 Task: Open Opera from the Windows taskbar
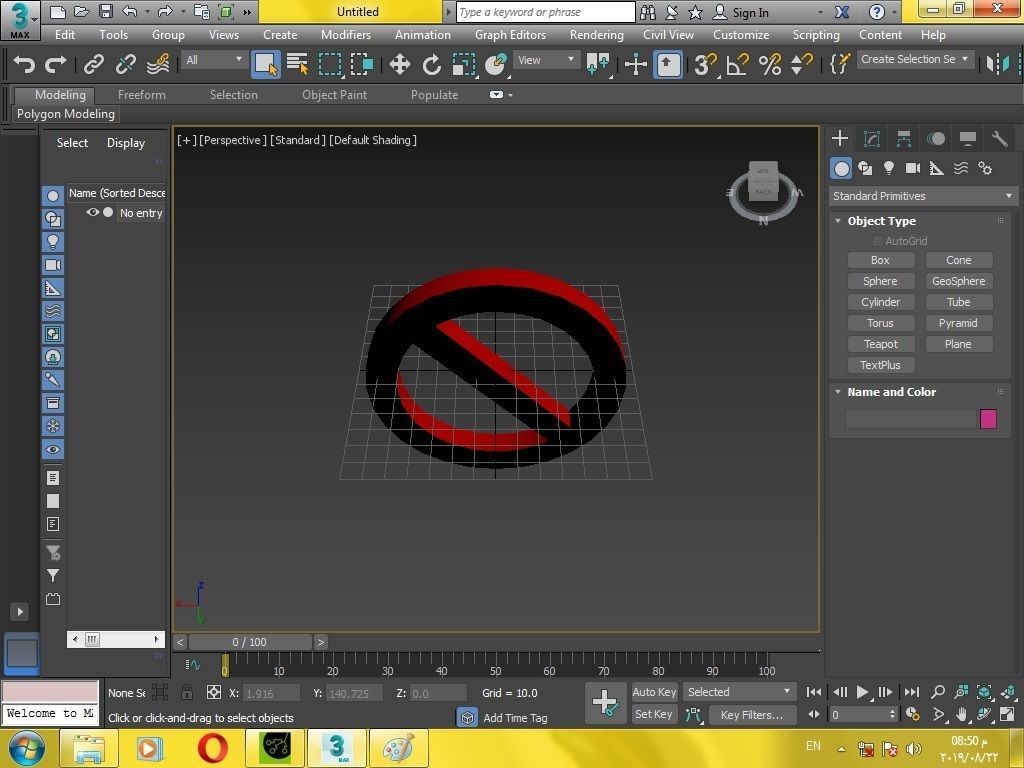(212, 748)
